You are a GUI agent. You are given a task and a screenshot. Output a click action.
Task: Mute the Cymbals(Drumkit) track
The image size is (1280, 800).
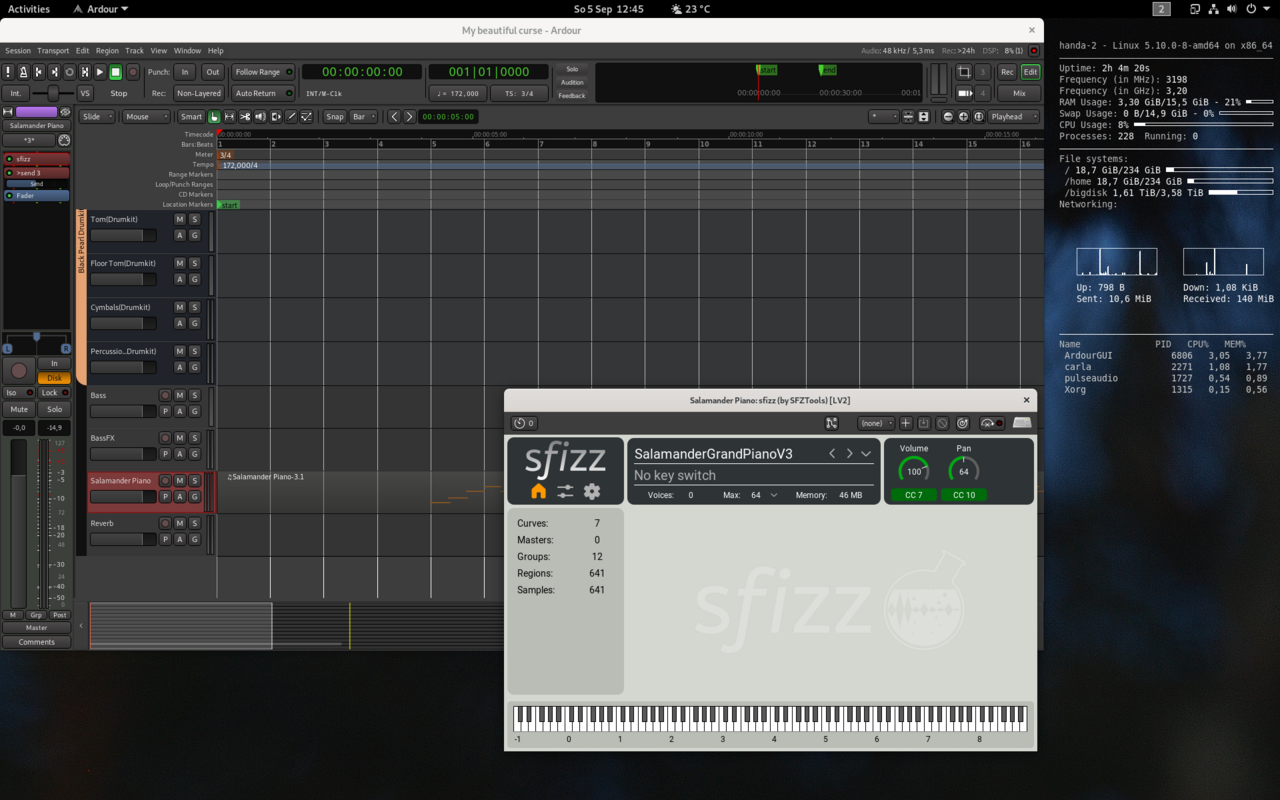pos(180,307)
